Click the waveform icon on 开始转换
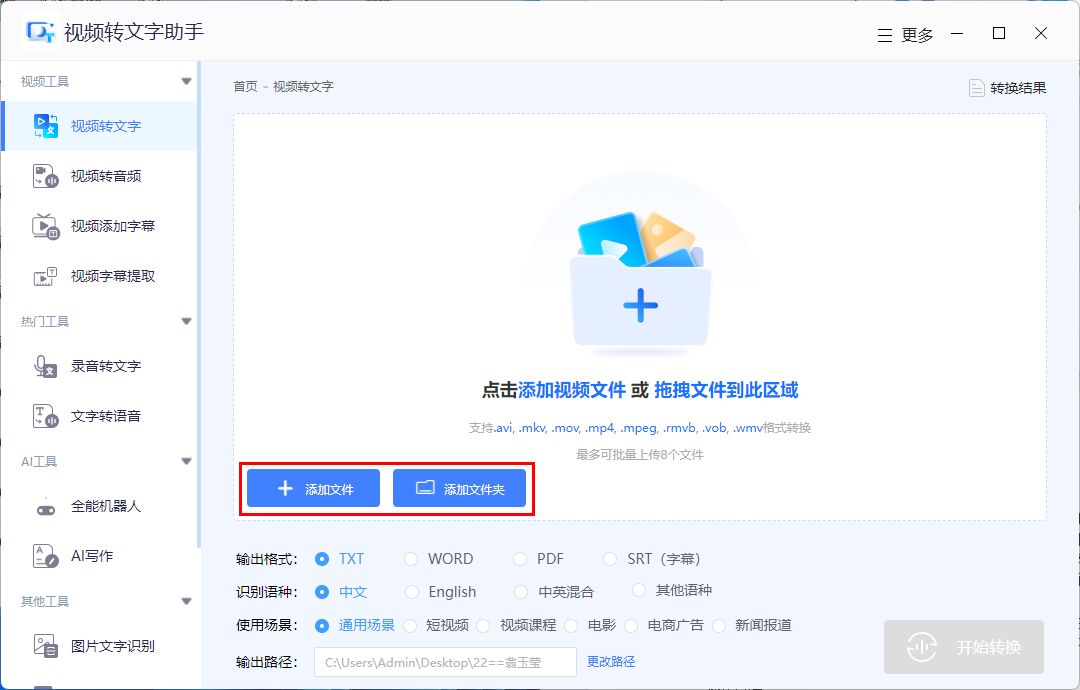1080x690 pixels. point(922,647)
